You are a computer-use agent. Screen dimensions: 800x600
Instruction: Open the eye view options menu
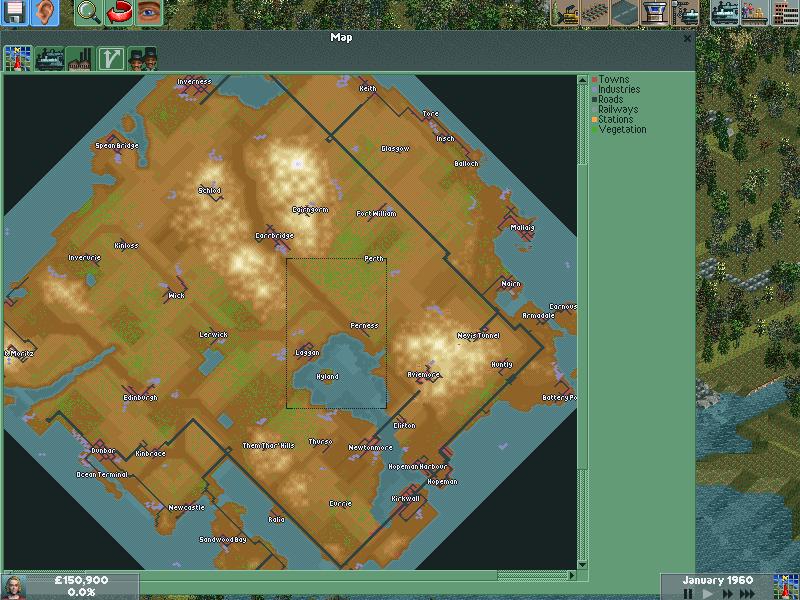point(148,13)
